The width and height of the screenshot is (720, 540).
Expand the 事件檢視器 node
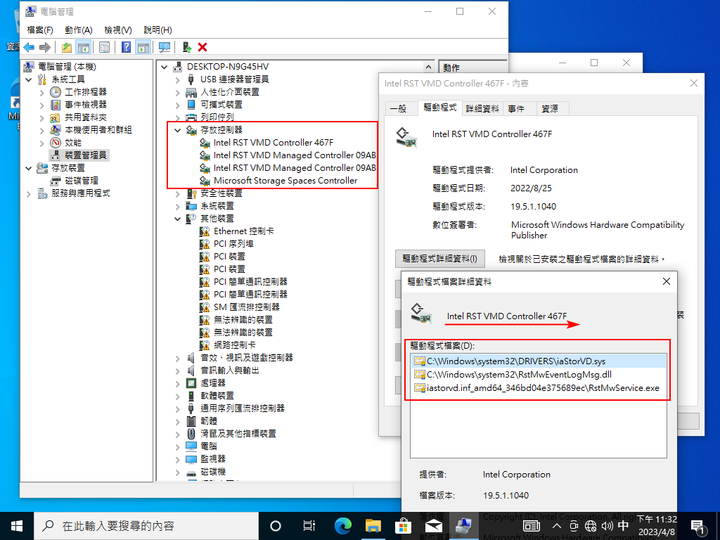(x=42, y=105)
